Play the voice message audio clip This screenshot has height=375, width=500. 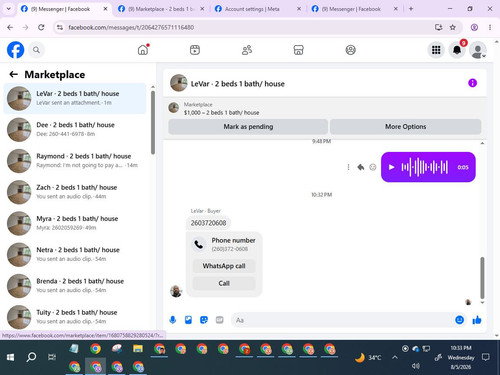[x=392, y=167]
